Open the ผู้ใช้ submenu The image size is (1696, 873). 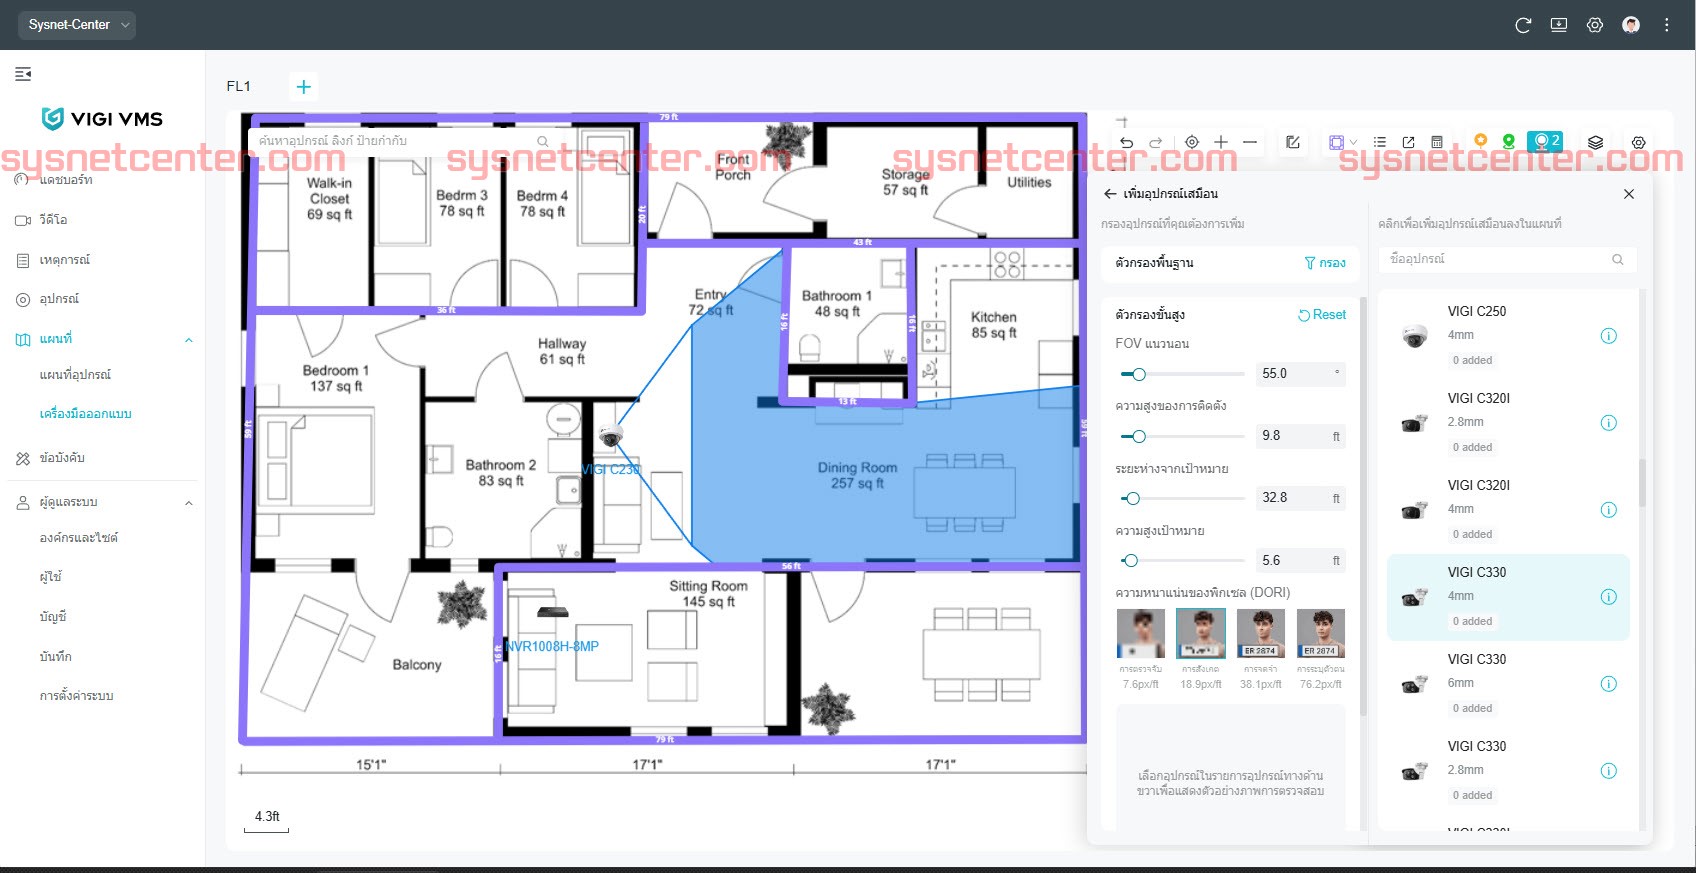pyautogui.click(x=50, y=577)
